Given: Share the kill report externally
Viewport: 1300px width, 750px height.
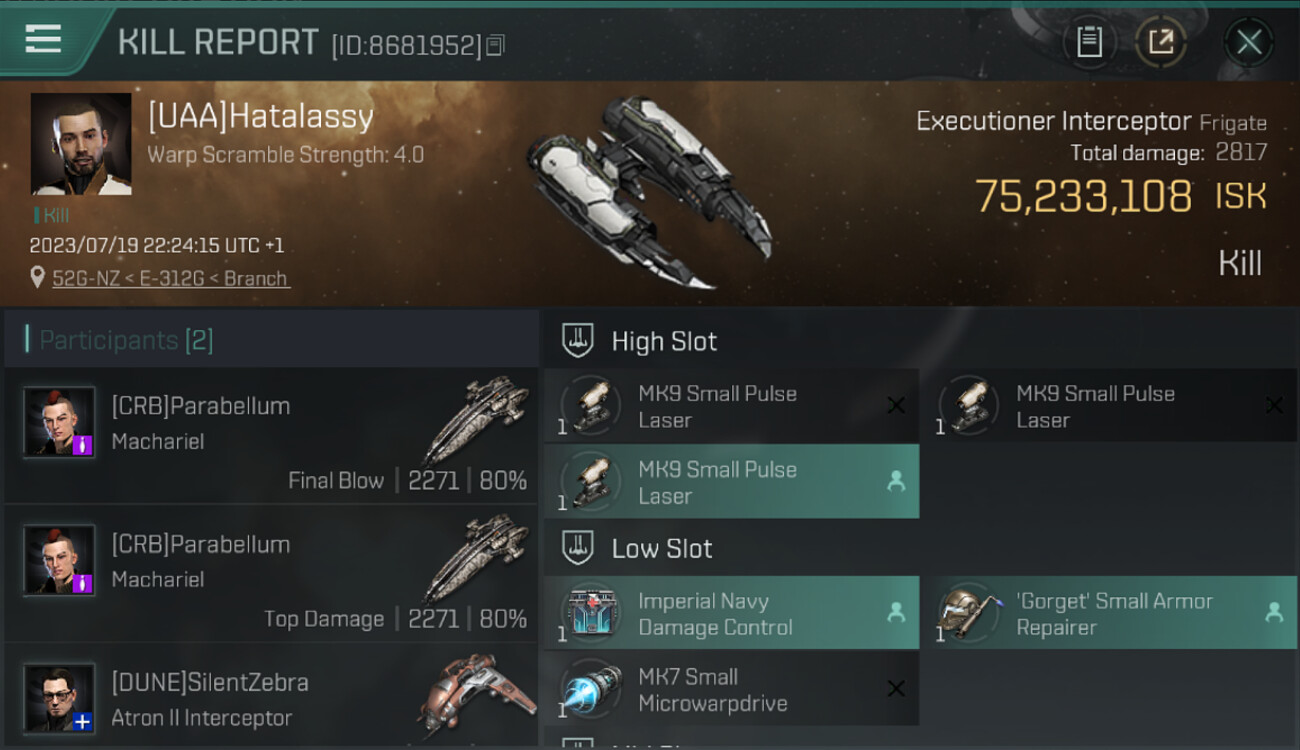Looking at the screenshot, I should (1160, 42).
